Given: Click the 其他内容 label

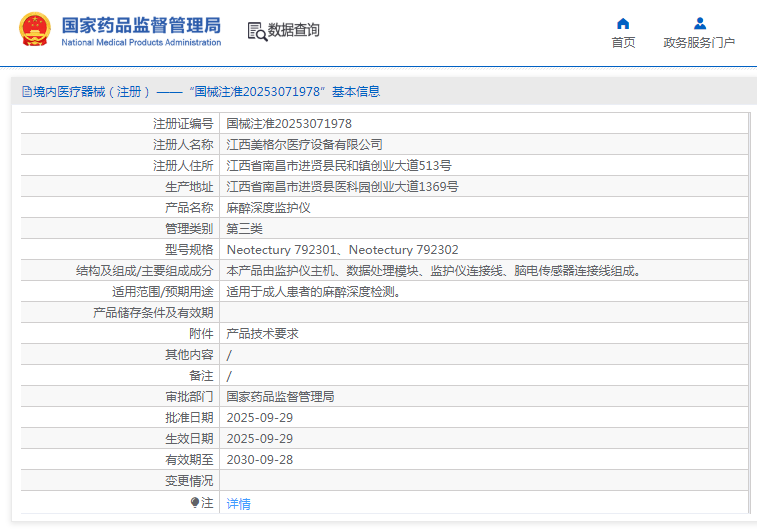Looking at the screenshot, I should point(189,354).
